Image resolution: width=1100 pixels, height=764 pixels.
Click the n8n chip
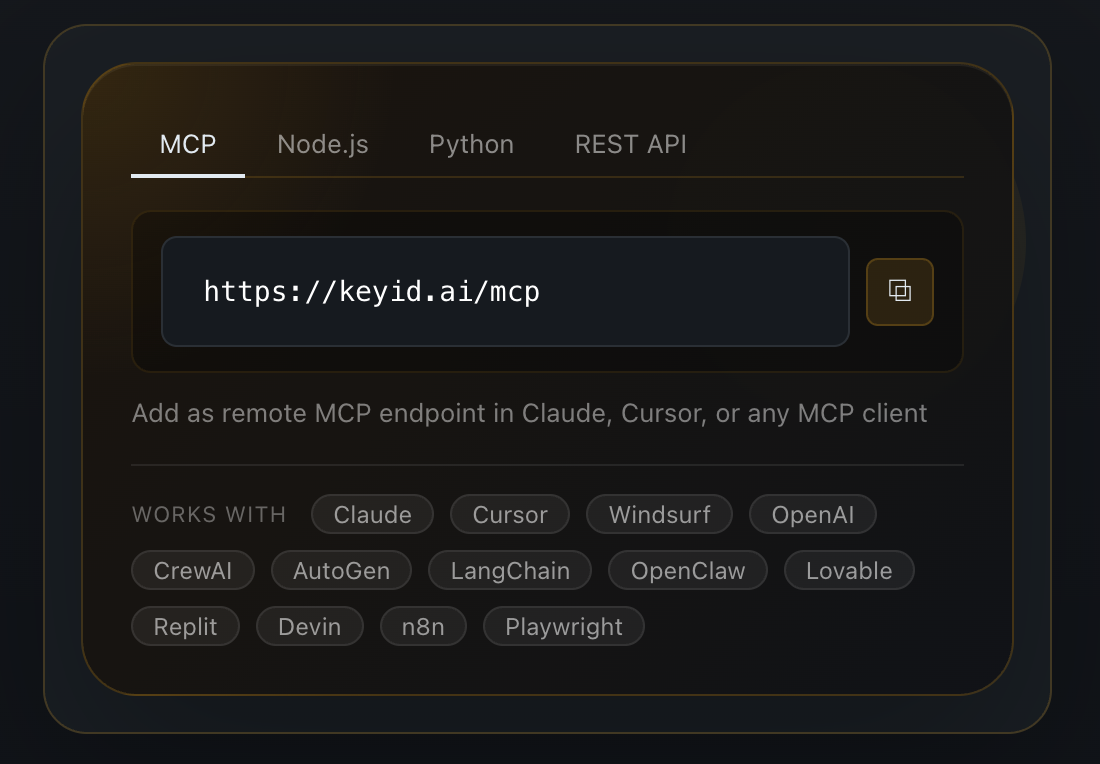(423, 626)
